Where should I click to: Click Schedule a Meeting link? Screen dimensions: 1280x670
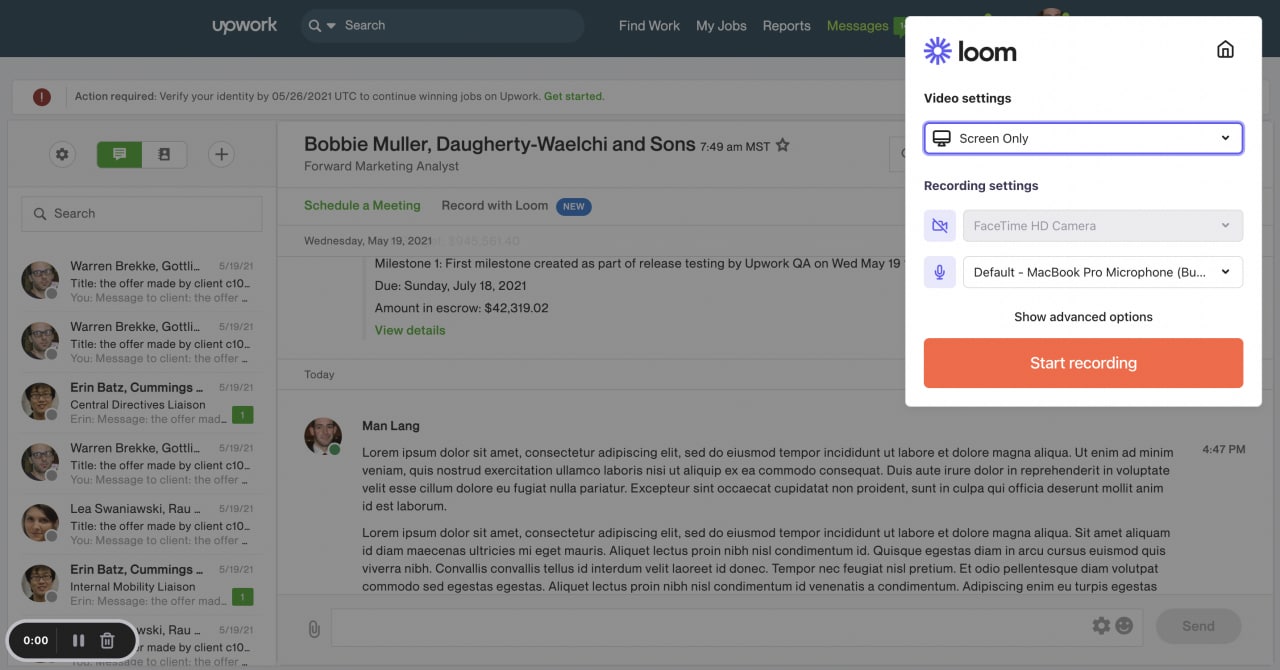point(362,205)
